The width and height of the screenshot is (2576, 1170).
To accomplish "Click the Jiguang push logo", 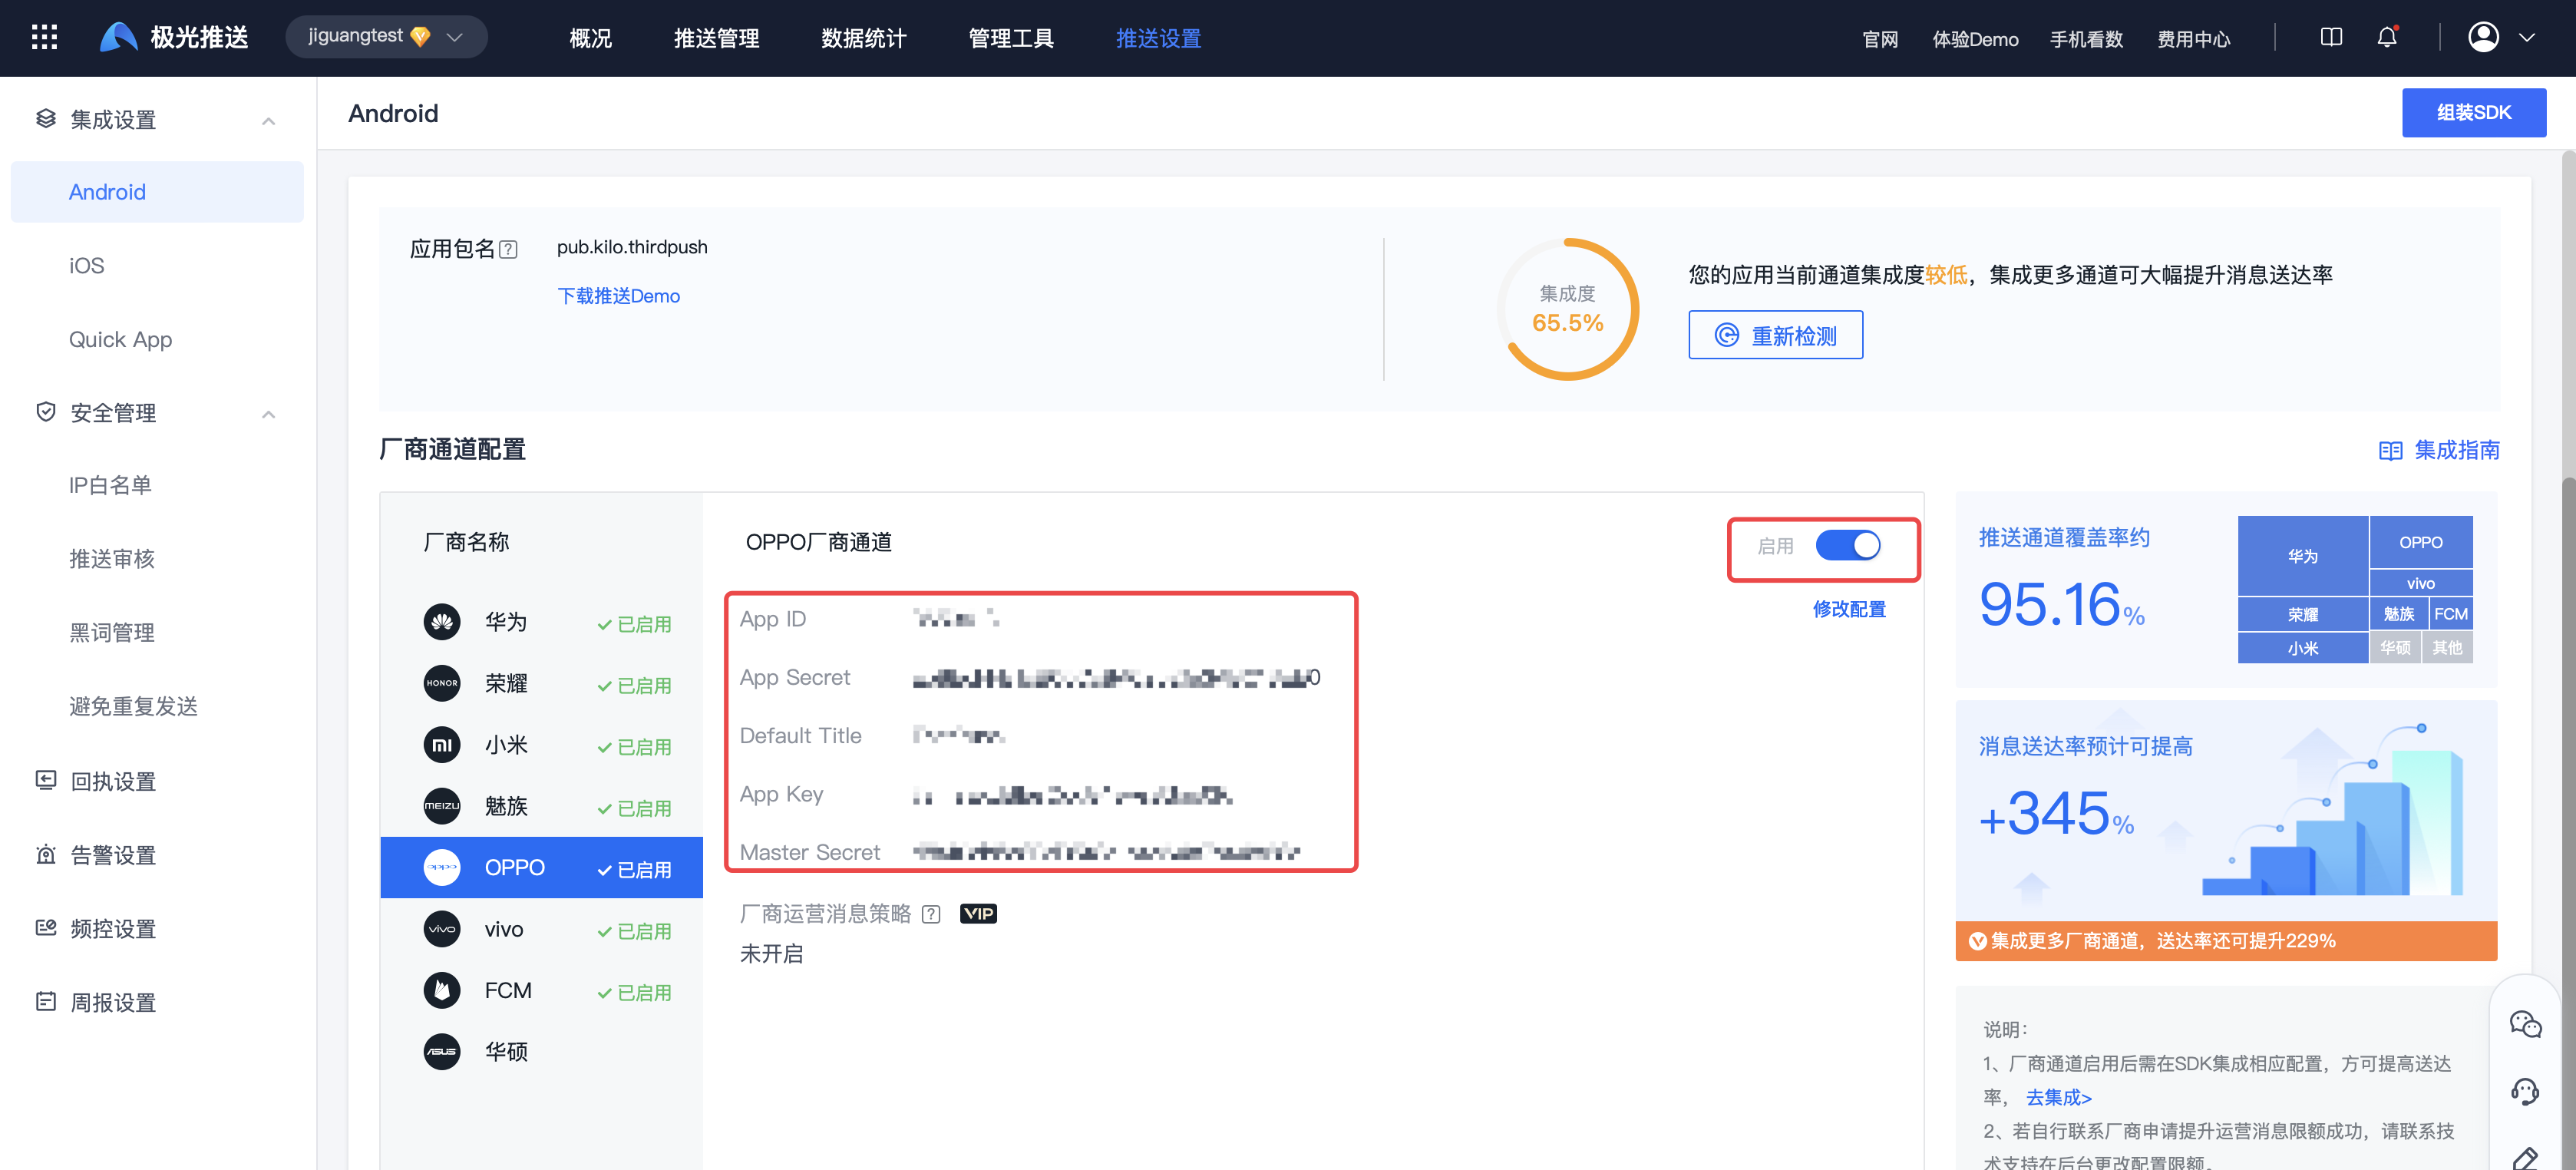I will 174,38.
